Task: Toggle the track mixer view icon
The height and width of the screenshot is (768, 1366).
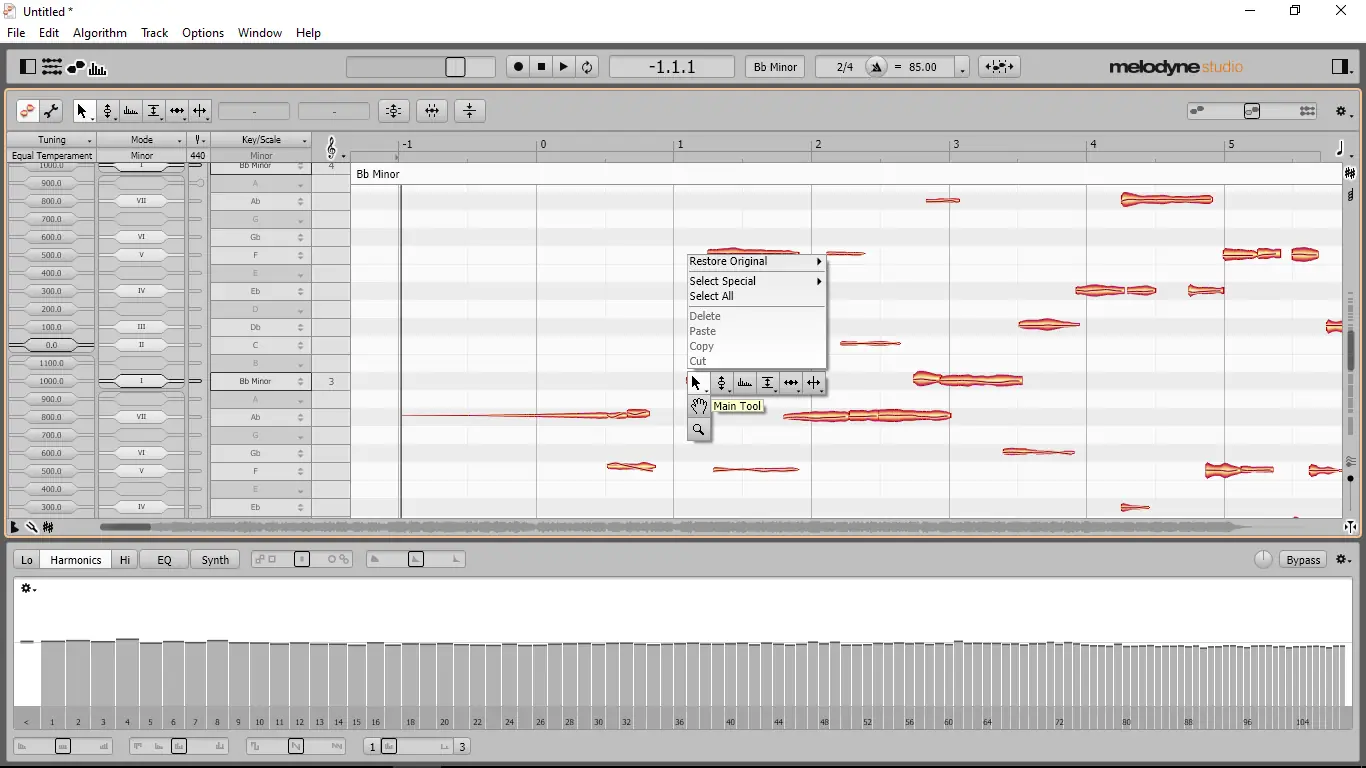Action: pyautogui.click(x=51, y=67)
